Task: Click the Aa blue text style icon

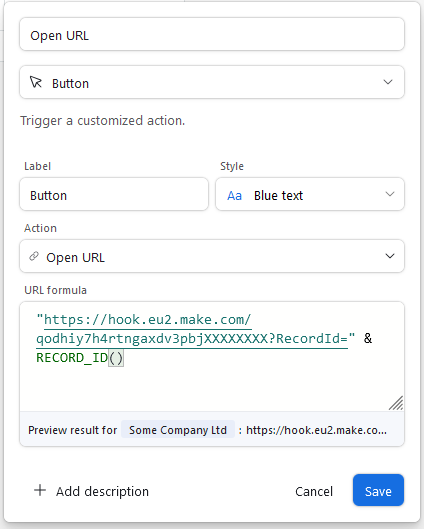Action: pos(234,196)
